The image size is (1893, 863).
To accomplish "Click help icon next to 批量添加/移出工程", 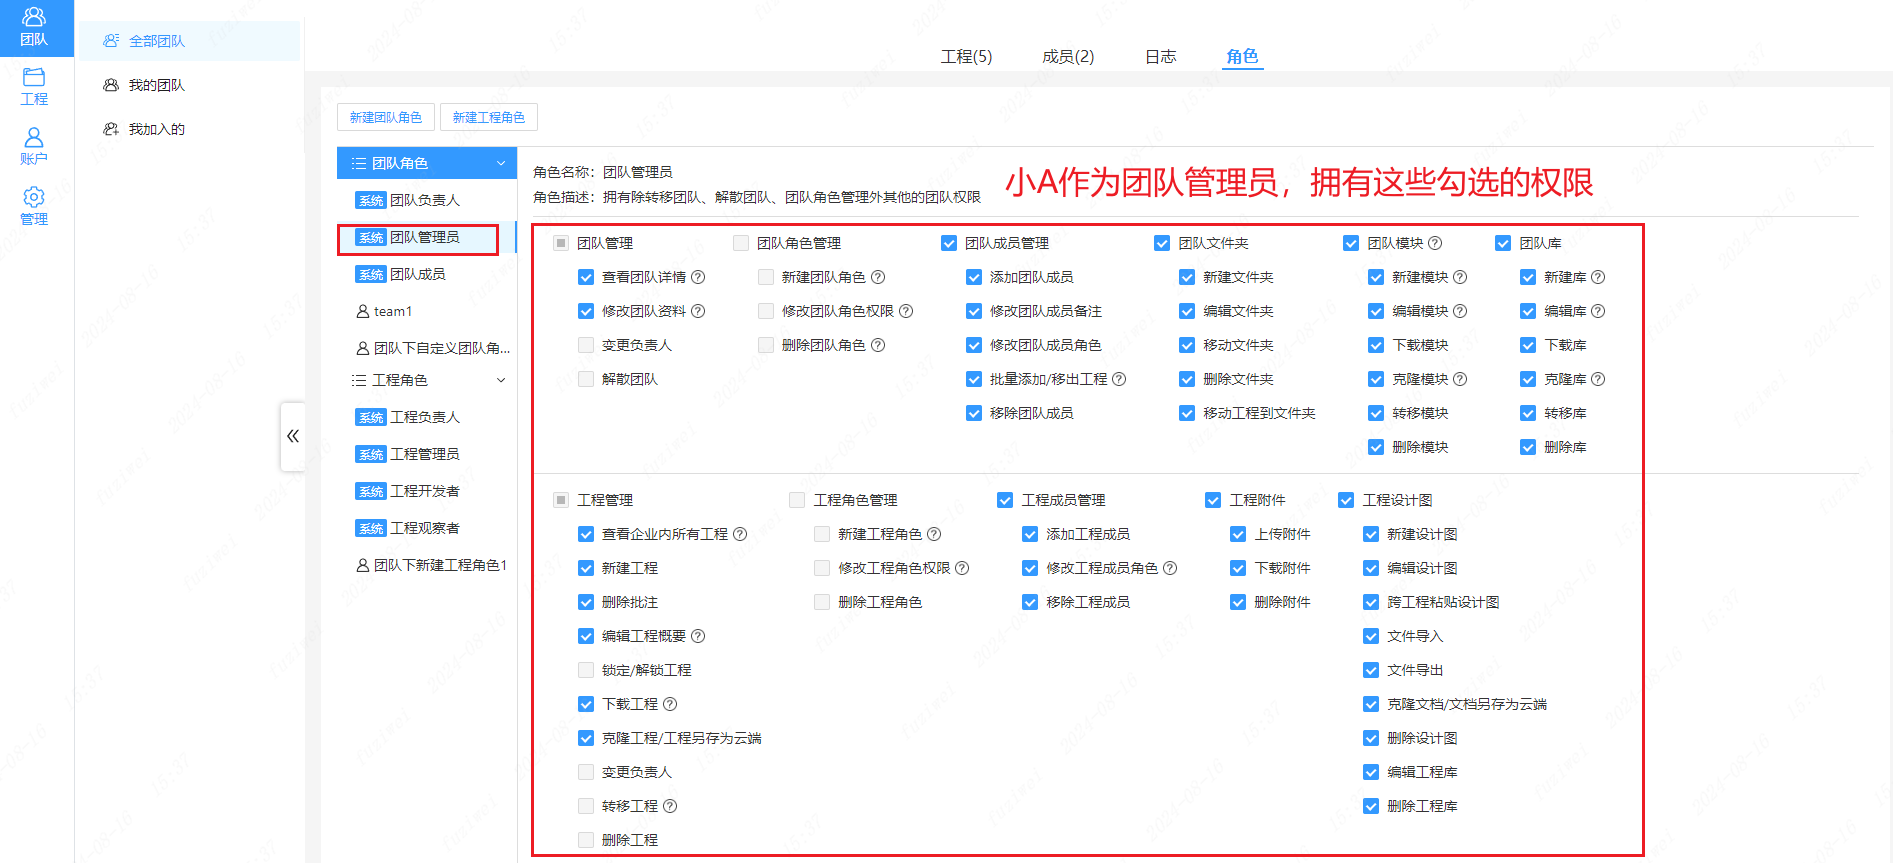I will pyautogui.click(x=1119, y=379).
